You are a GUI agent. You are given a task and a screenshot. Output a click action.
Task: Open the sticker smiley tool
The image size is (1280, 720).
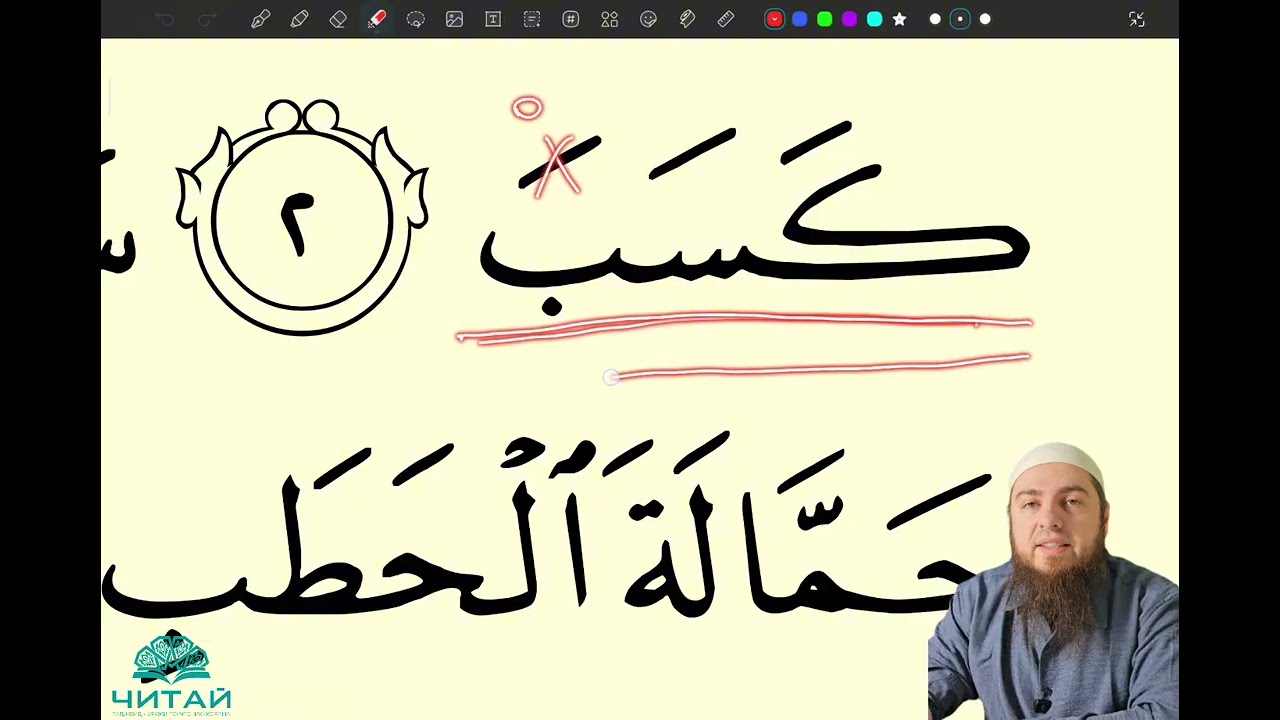click(x=648, y=19)
